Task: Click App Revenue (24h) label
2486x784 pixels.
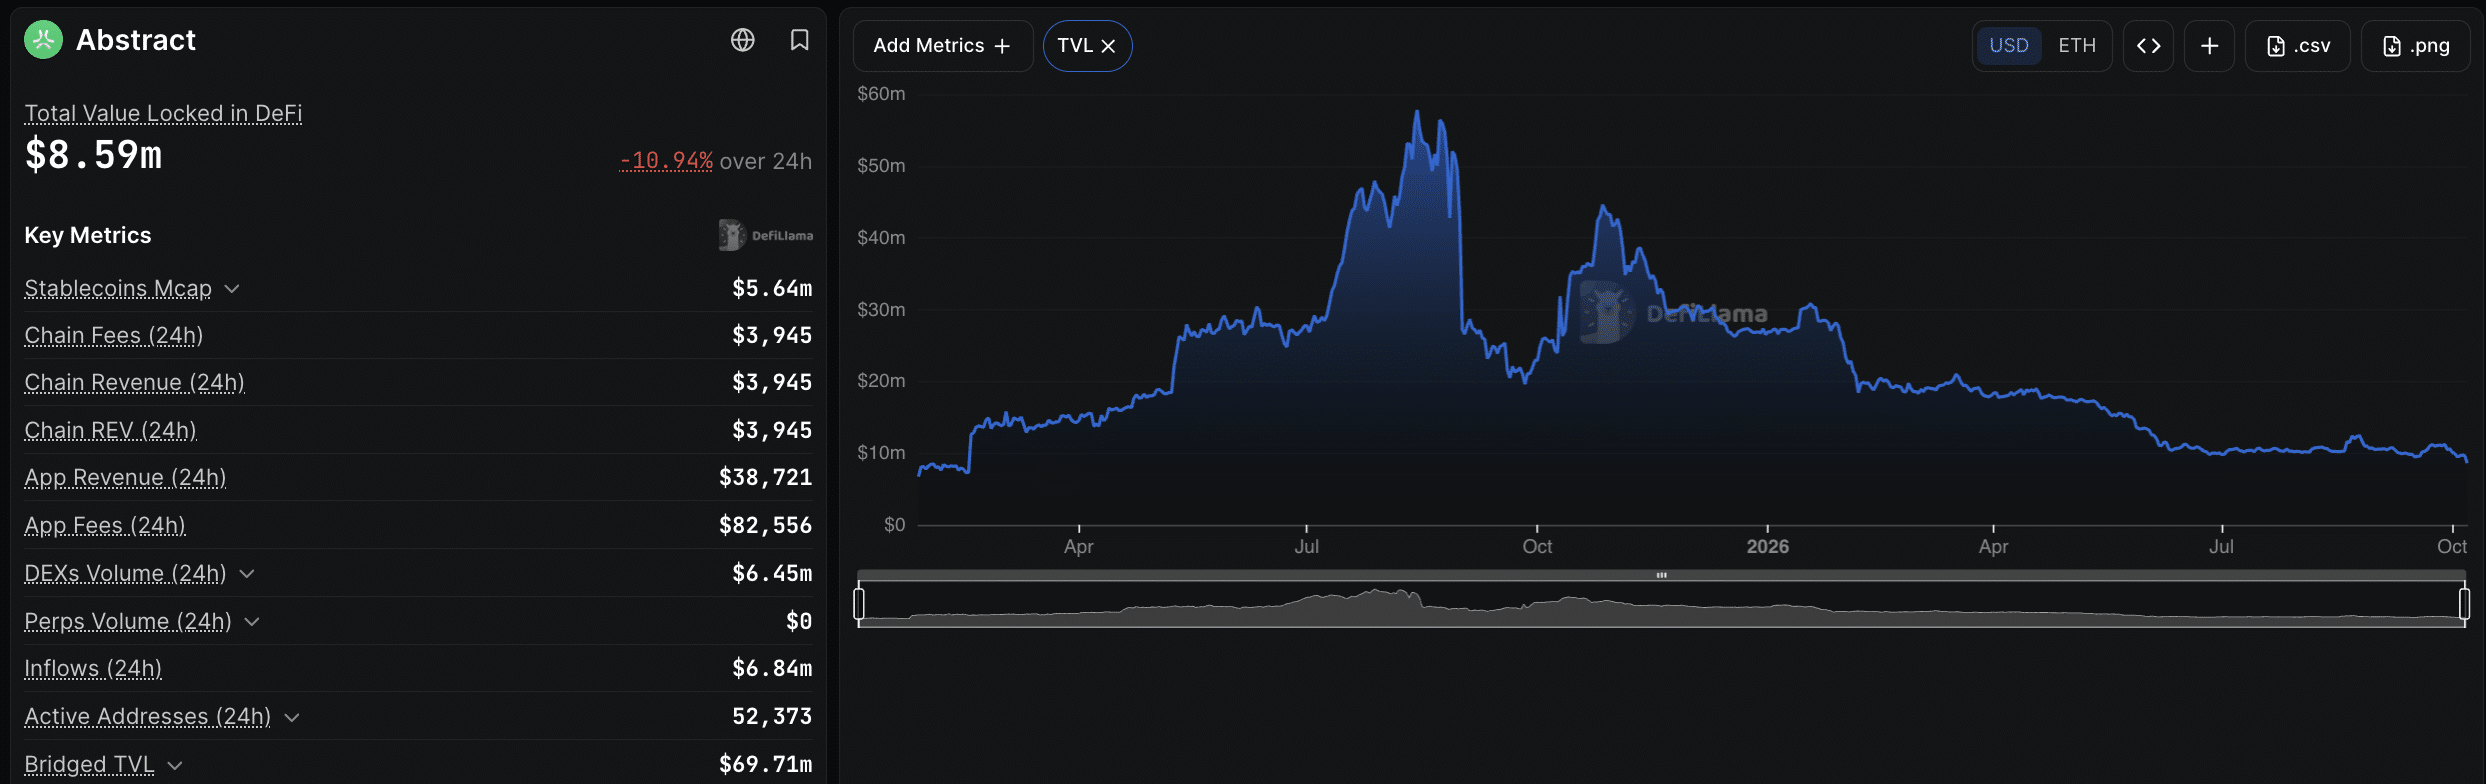Action: point(125,478)
